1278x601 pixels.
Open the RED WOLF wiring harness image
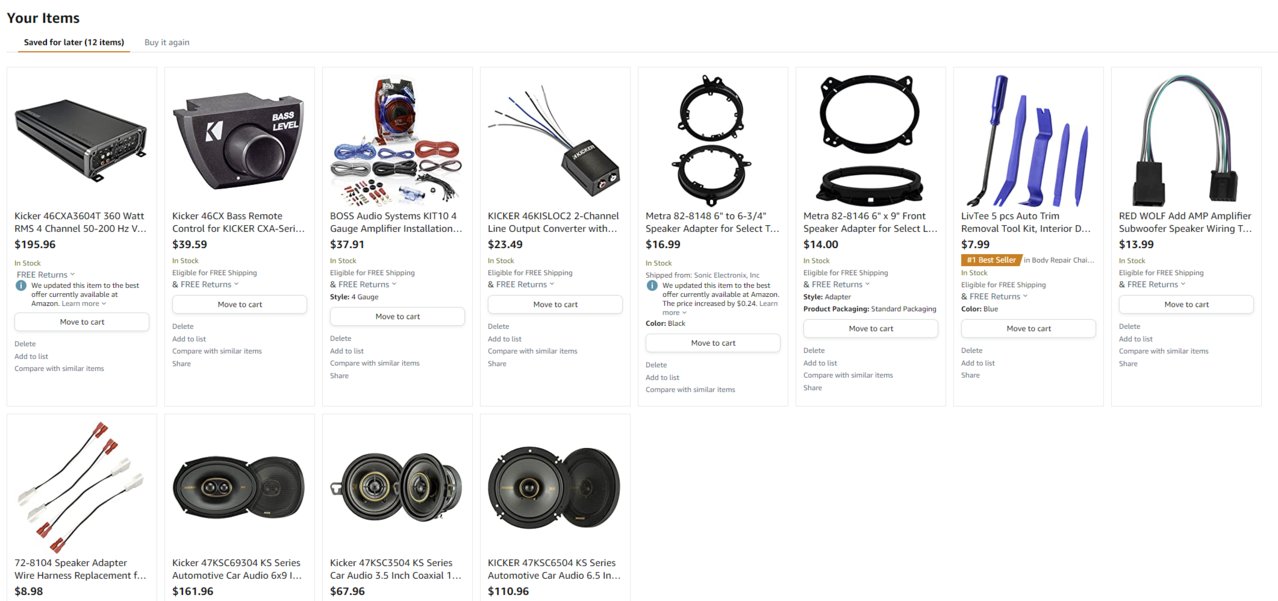point(1187,139)
